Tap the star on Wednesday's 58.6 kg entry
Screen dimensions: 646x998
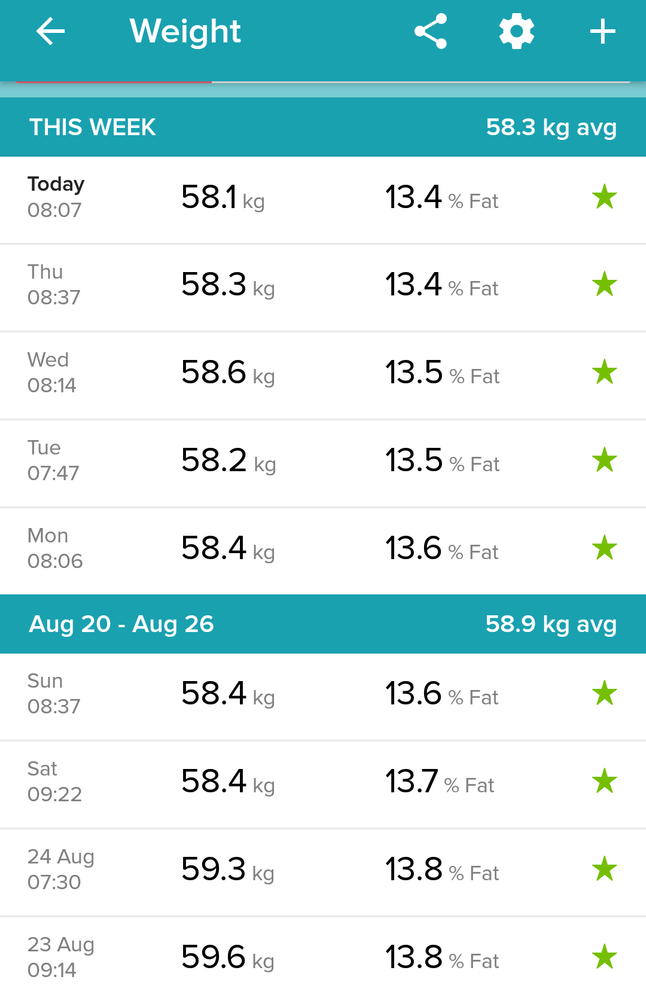tap(604, 372)
